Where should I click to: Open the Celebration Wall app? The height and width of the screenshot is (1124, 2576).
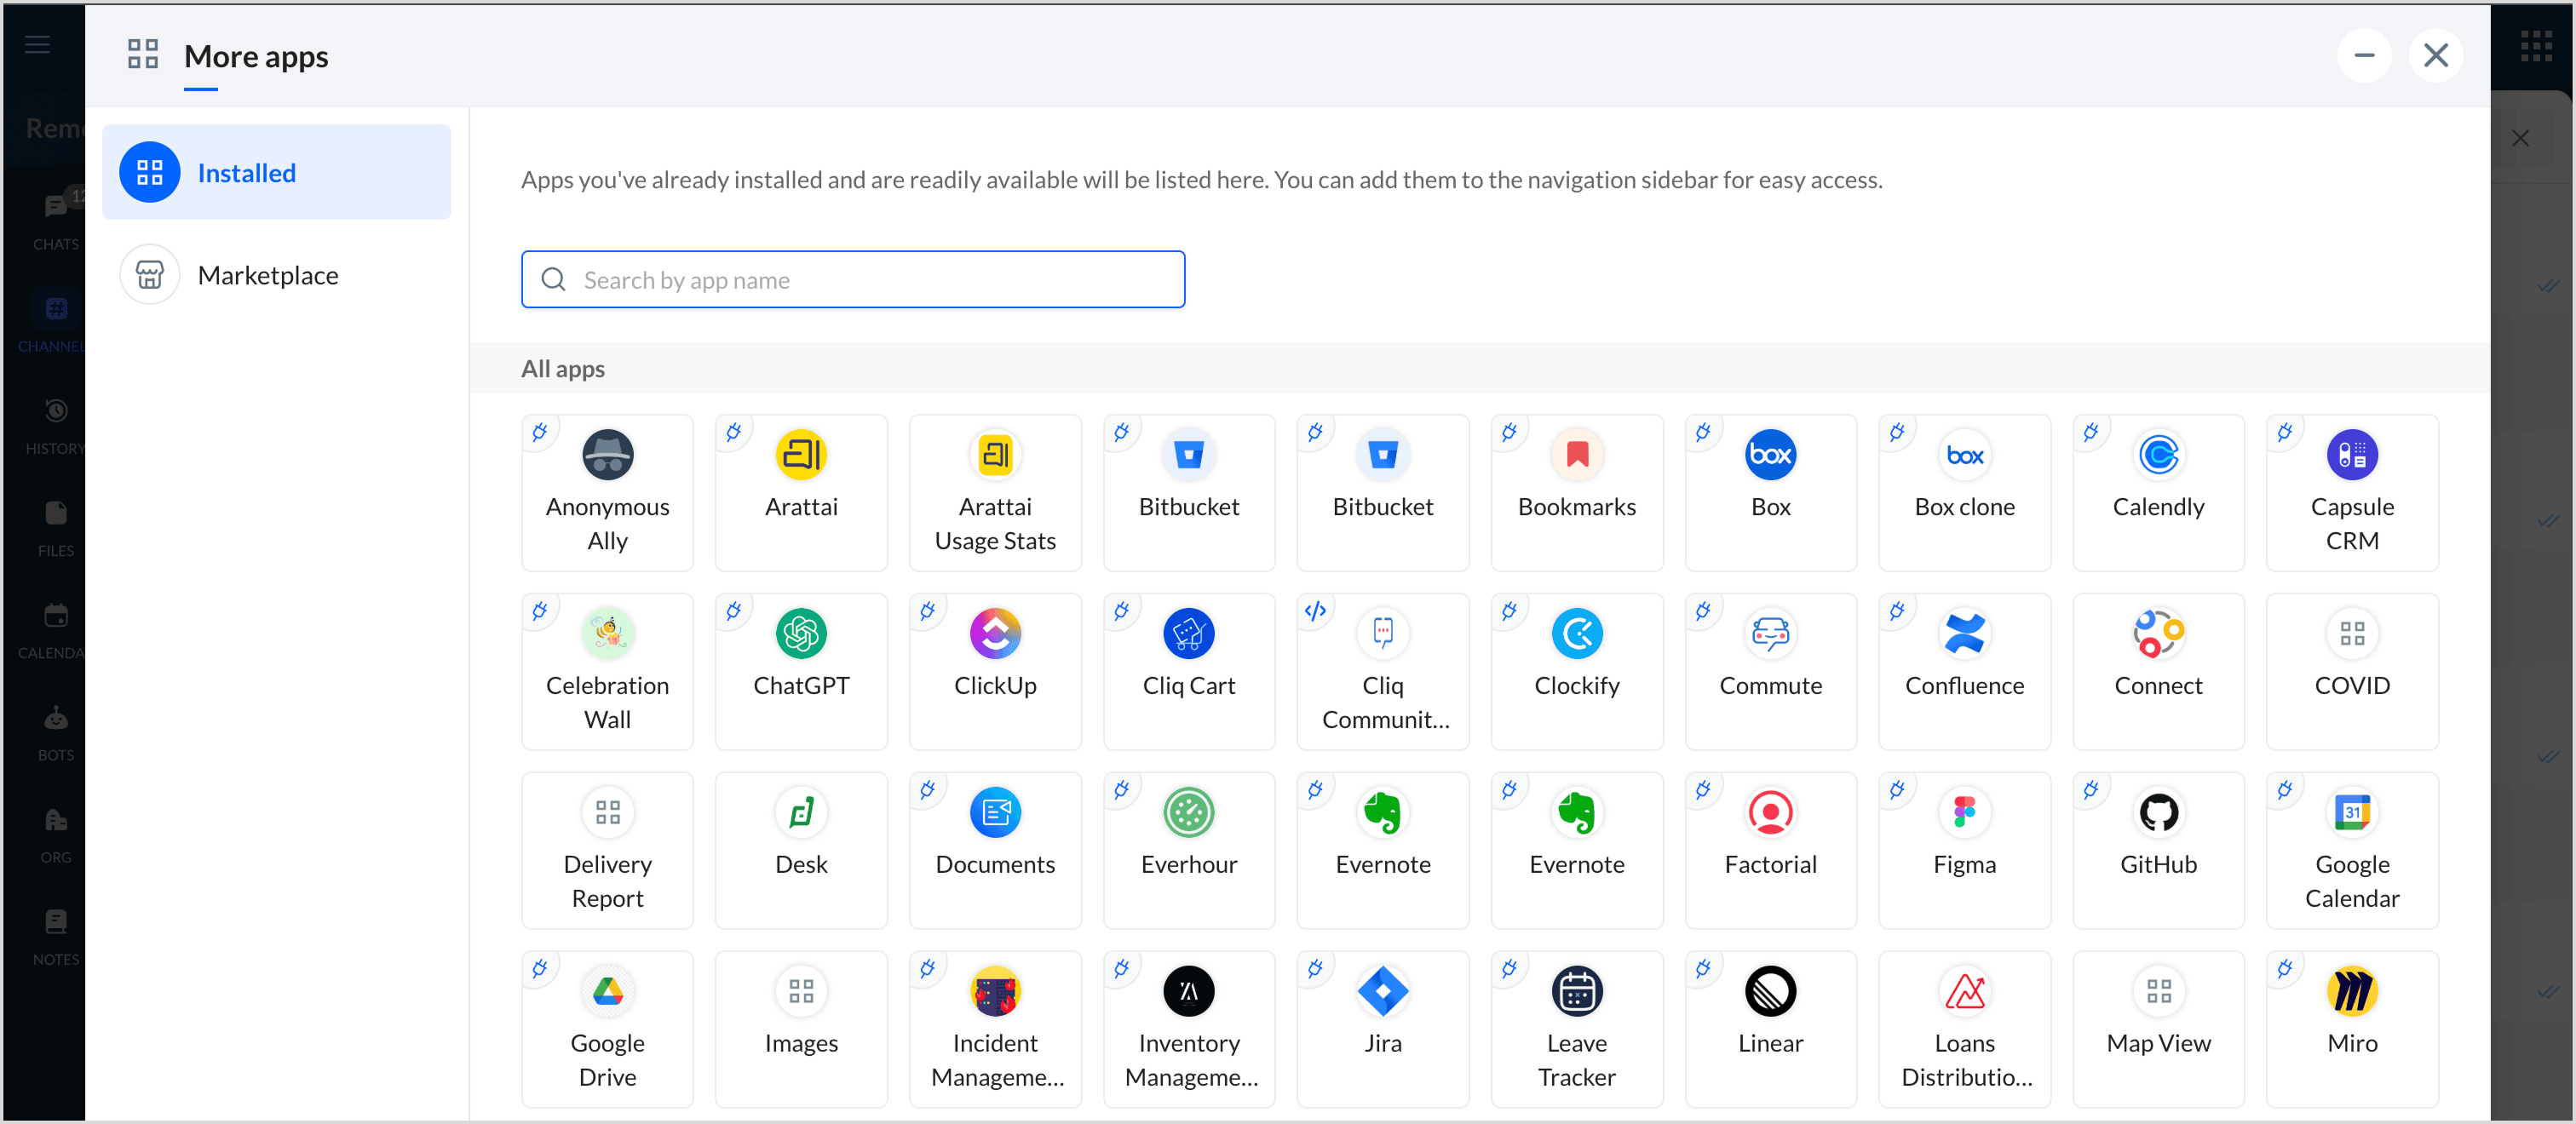pos(607,672)
